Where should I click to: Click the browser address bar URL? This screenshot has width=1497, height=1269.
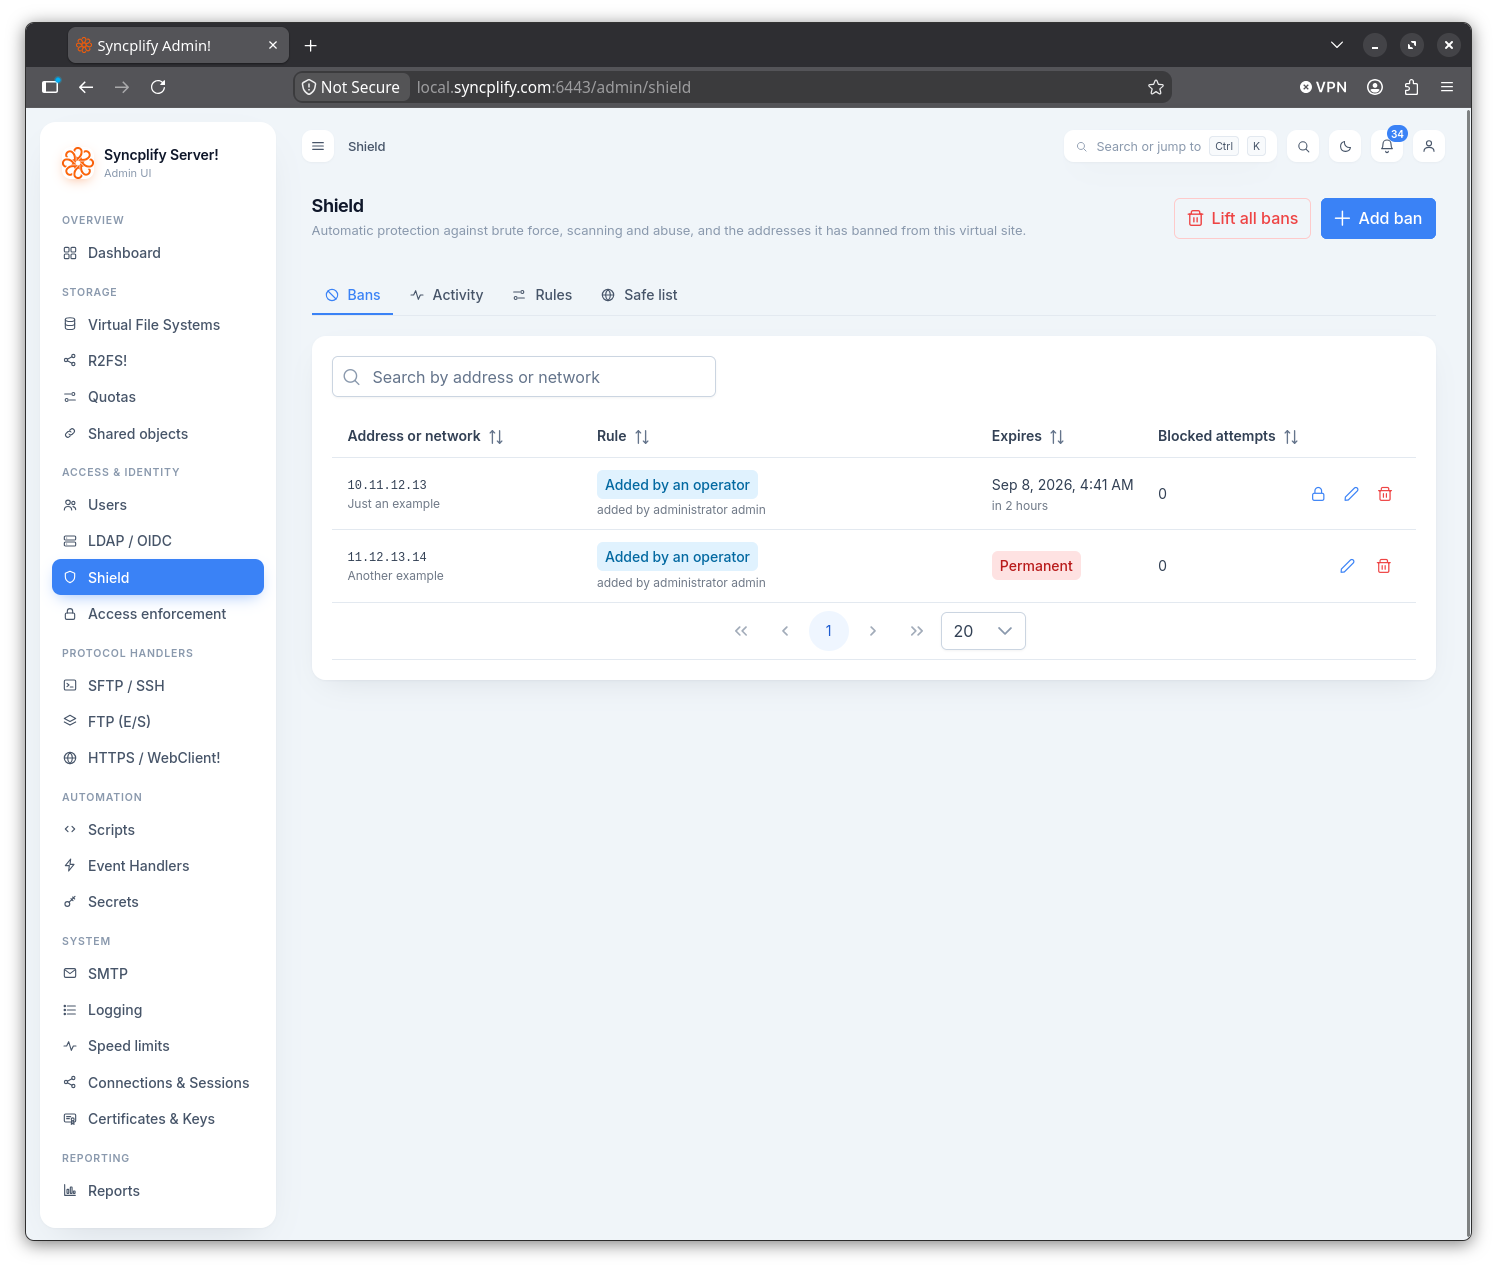(553, 87)
